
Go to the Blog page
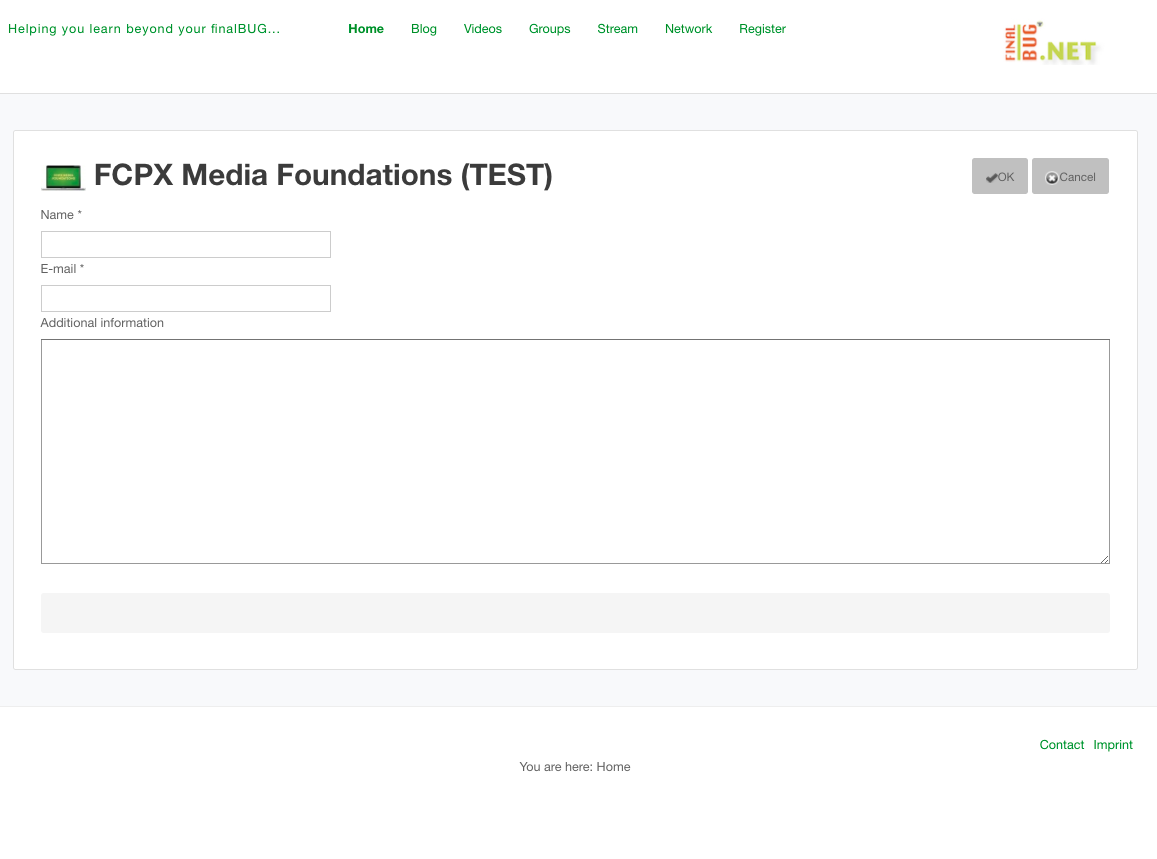pyautogui.click(x=424, y=29)
